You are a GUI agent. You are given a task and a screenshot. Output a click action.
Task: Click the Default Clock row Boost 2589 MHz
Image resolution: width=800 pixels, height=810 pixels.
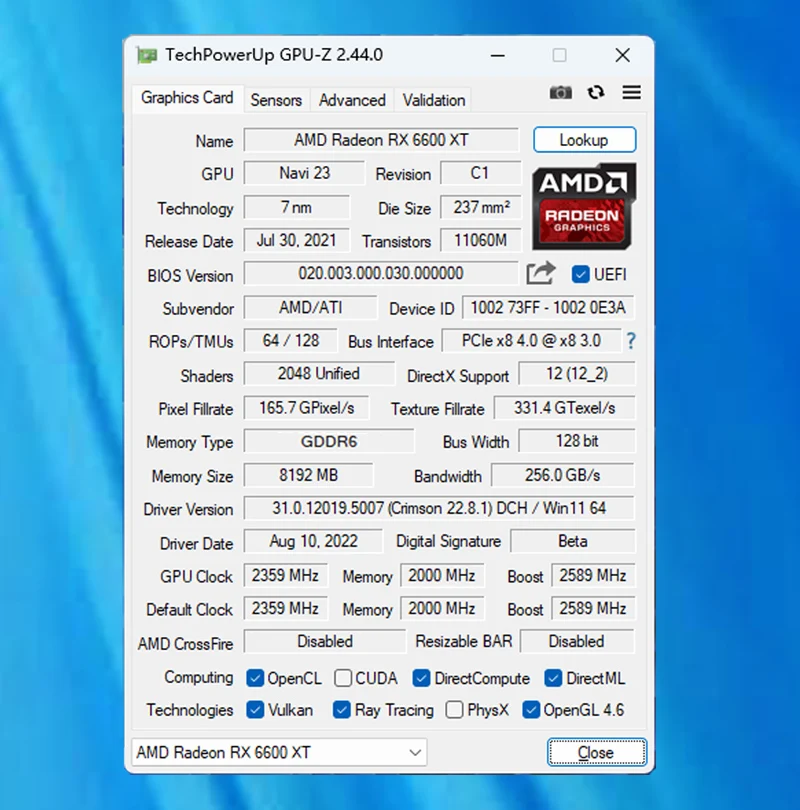[x=593, y=609]
